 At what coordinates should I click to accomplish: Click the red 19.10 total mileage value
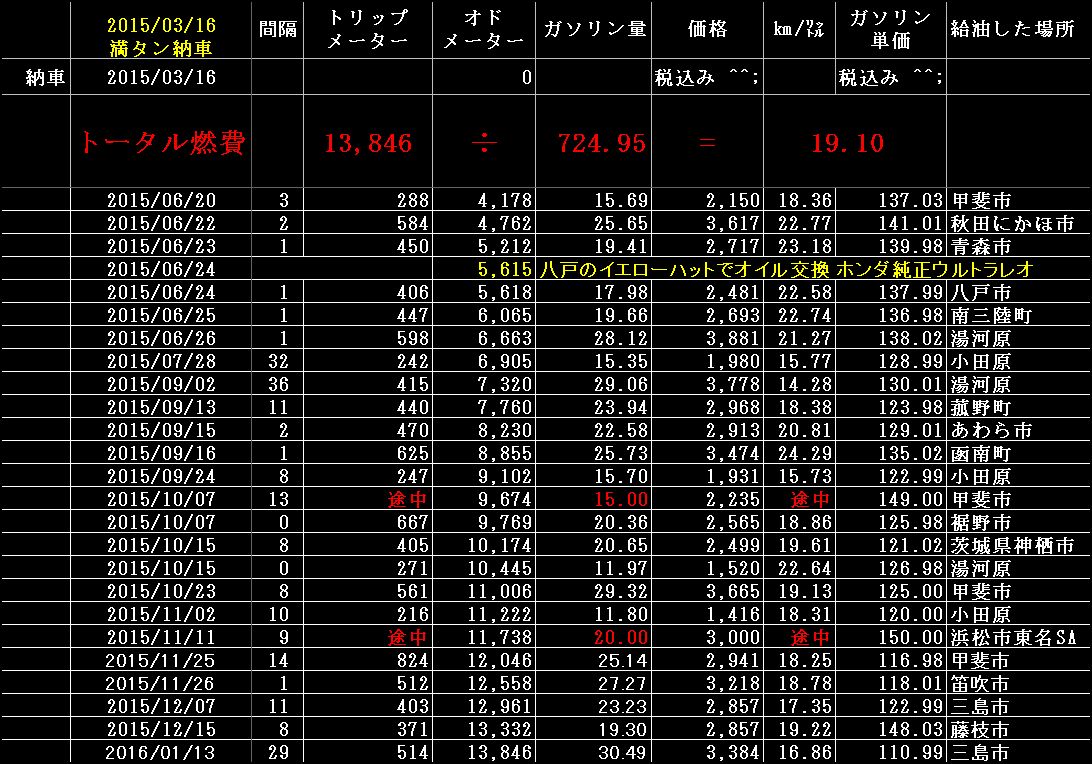pyautogui.click(x=848, y=143)
